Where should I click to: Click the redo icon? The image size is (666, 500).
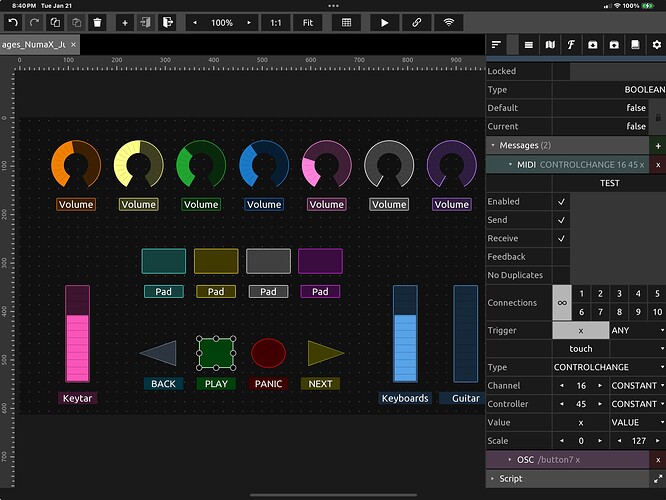tap(34, 23)
